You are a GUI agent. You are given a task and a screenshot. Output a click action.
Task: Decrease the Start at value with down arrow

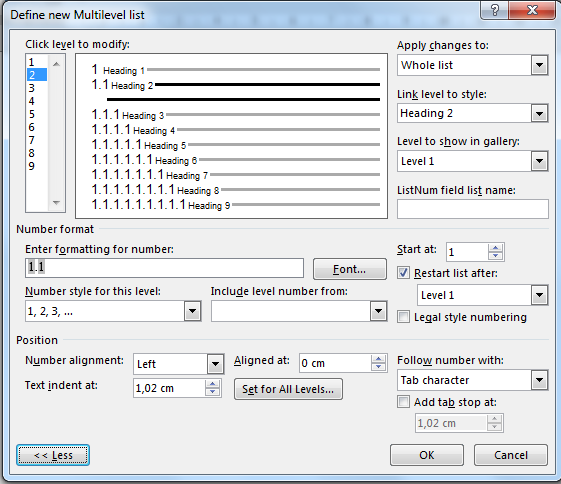pos(496,256)
